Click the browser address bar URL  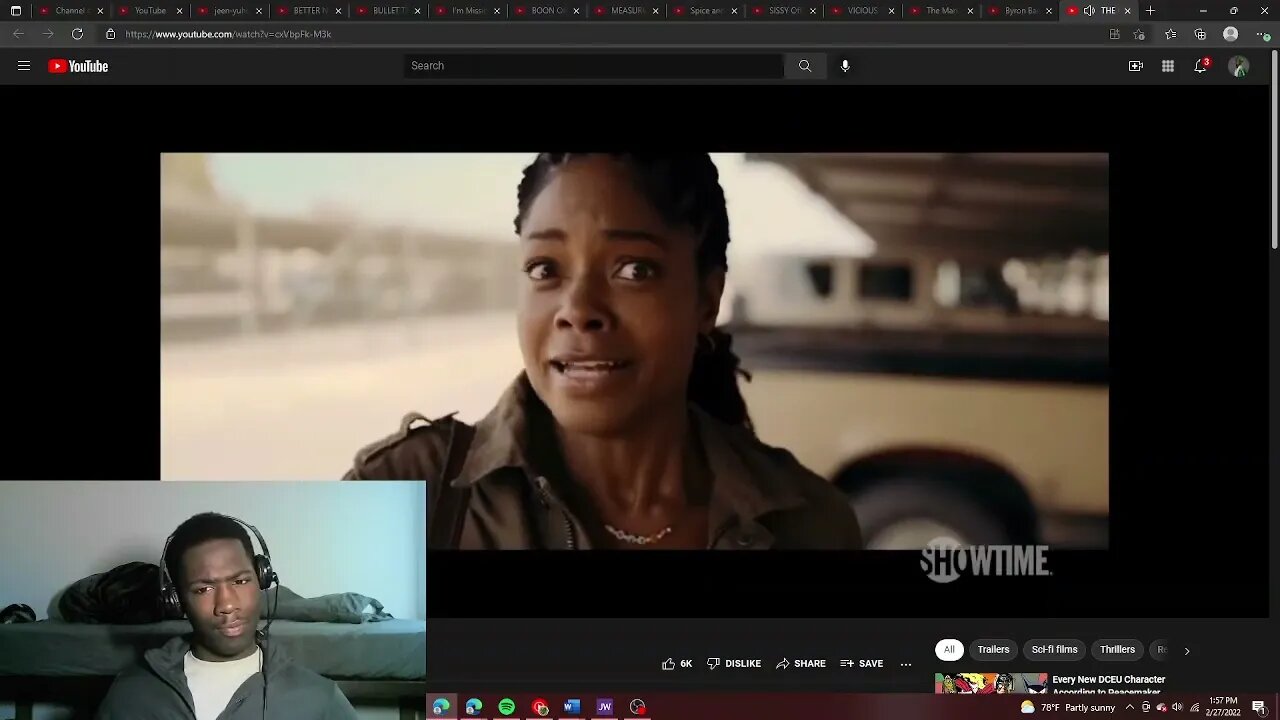tap(228, 34)
